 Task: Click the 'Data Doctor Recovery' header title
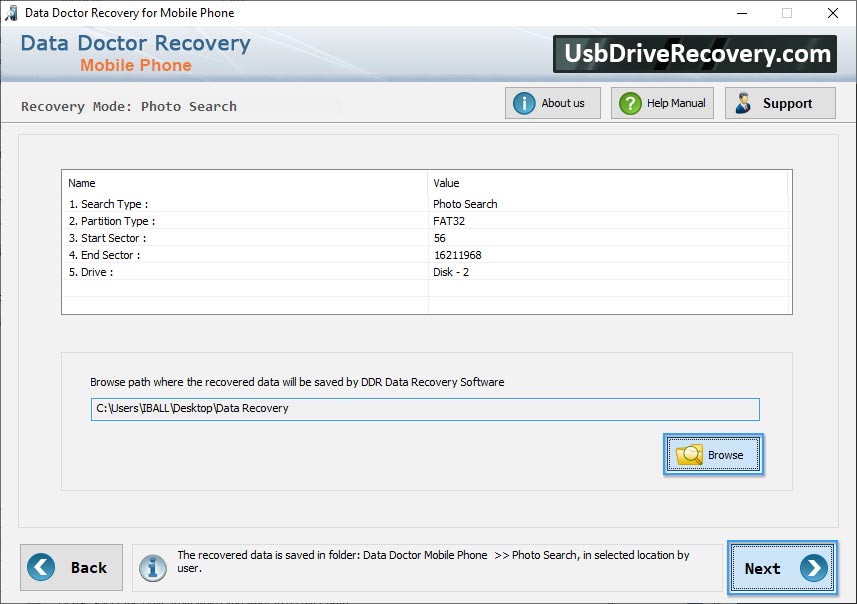point(136,43)
